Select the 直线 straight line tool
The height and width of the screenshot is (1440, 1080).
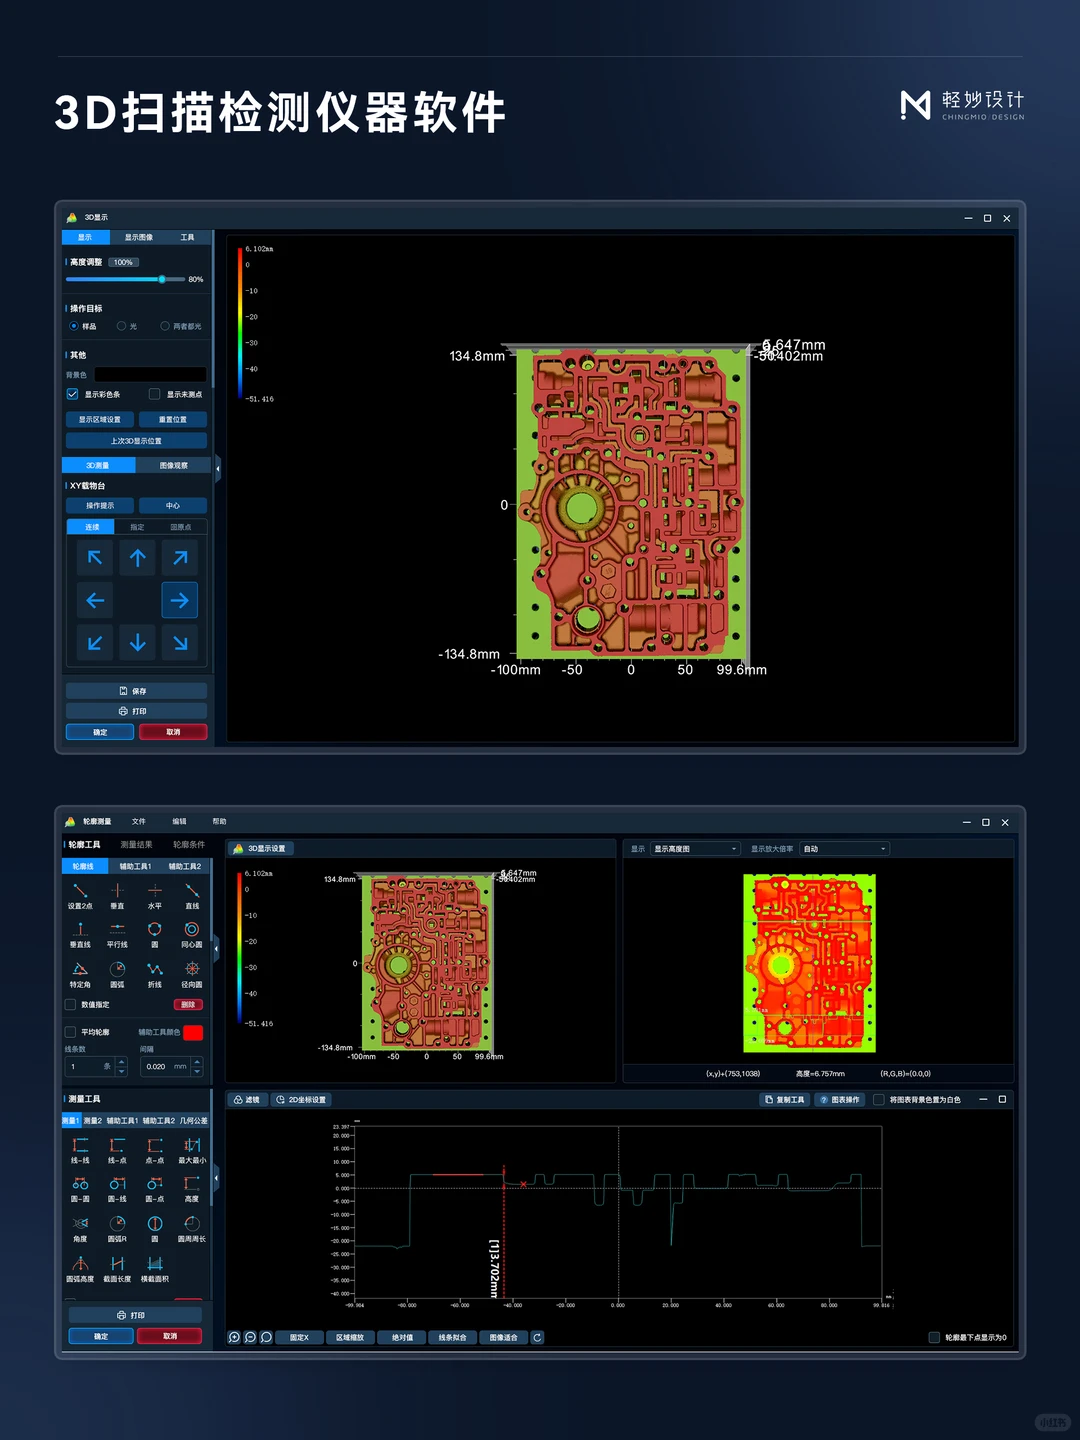192,895
